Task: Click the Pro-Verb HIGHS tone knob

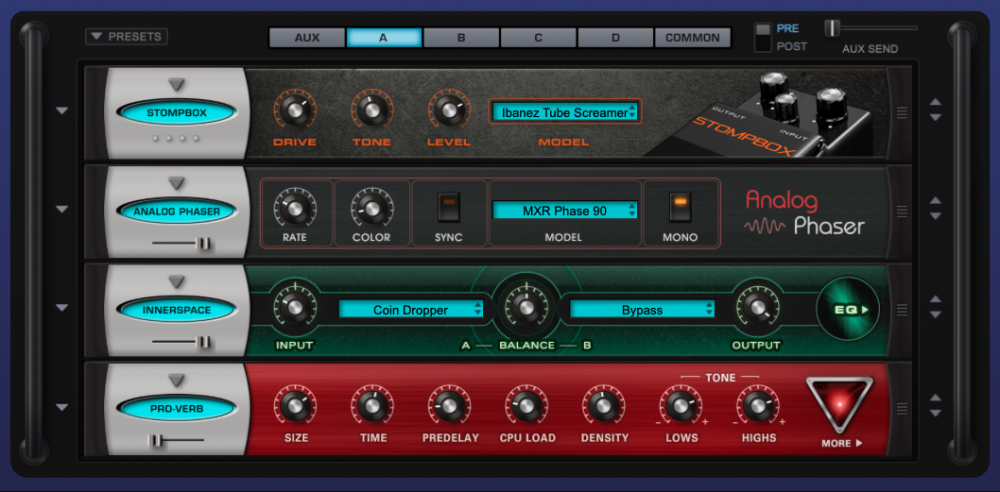Action: coord(757,405)
